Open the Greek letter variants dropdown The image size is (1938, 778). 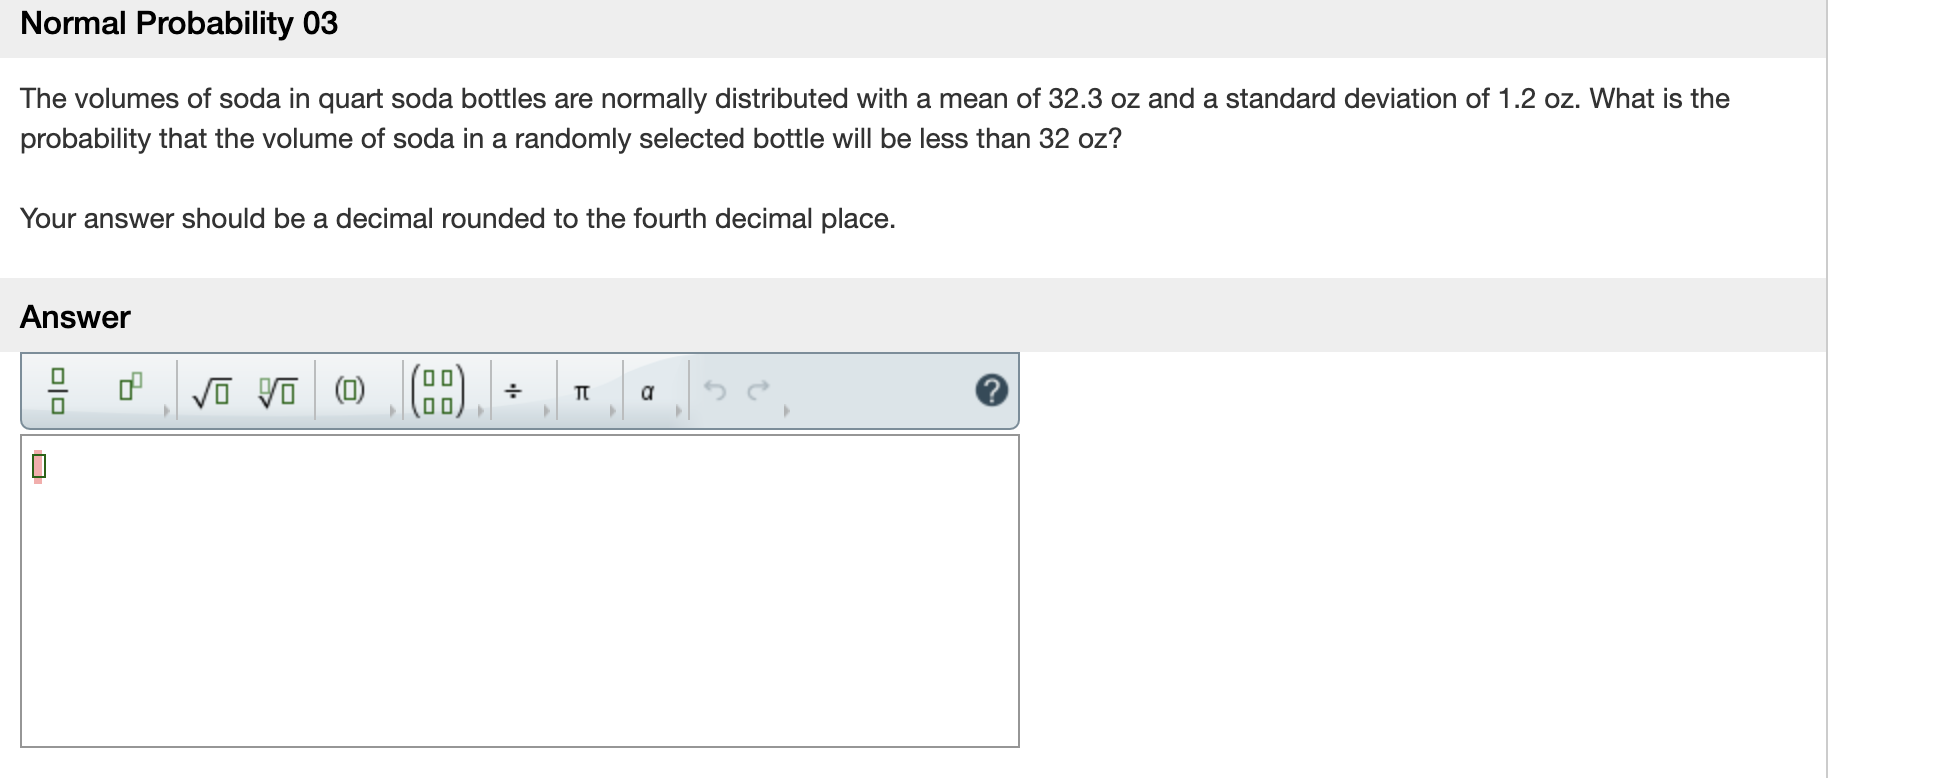679,409
